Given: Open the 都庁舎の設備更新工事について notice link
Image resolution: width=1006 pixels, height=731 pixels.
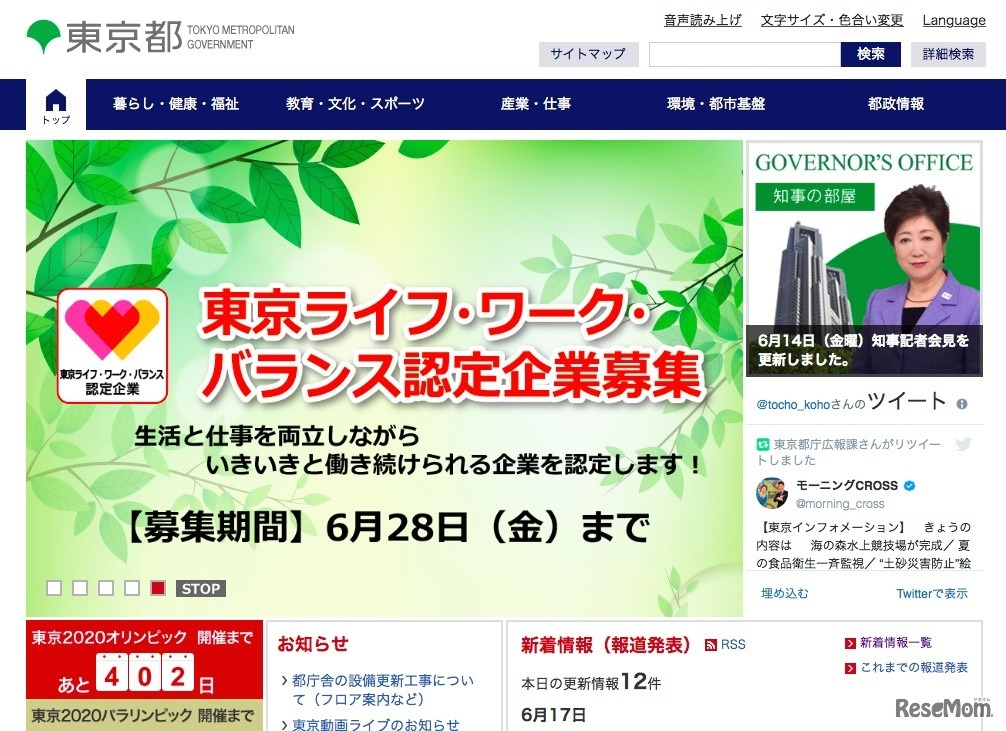Looking at the screenshot, I should tap(382, 689).
